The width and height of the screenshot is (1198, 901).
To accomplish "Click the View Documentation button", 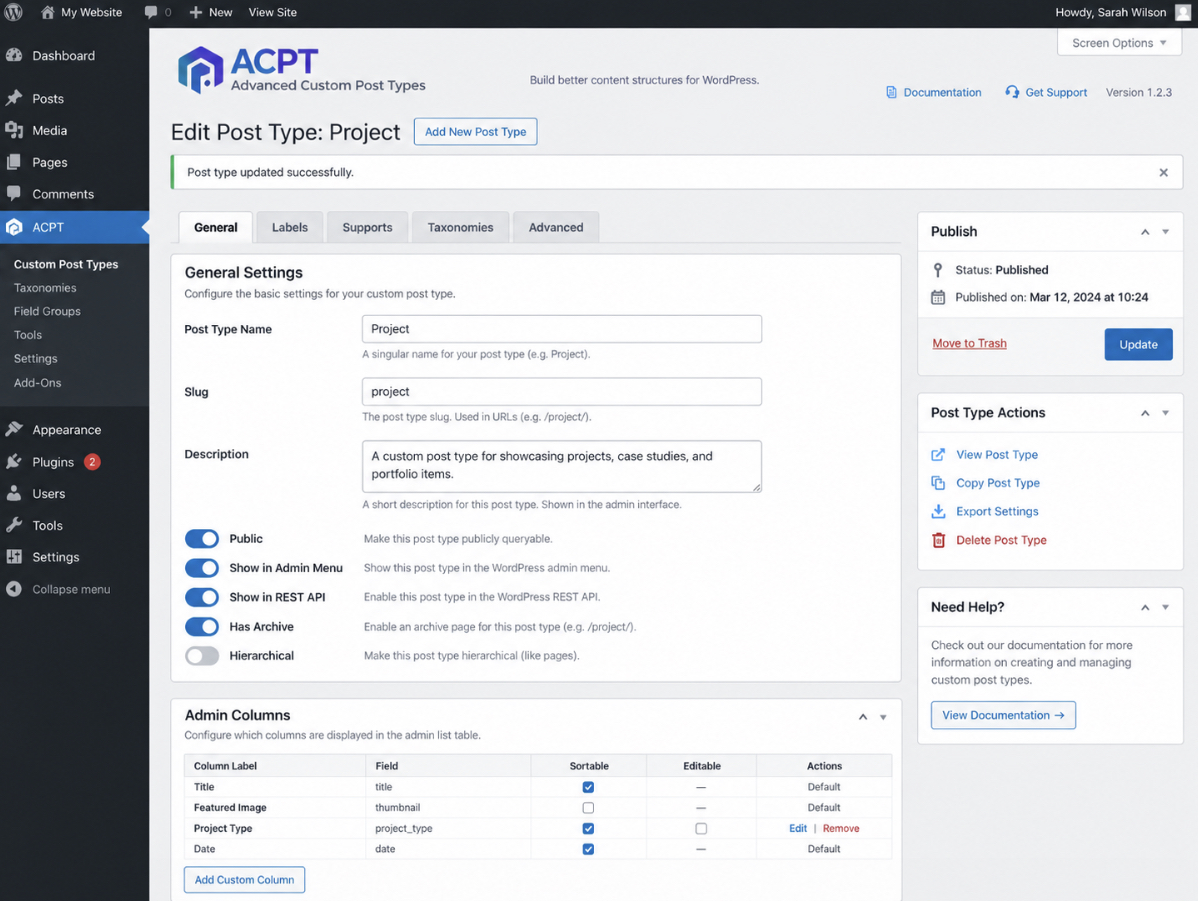I will (x=1002, y=715).
